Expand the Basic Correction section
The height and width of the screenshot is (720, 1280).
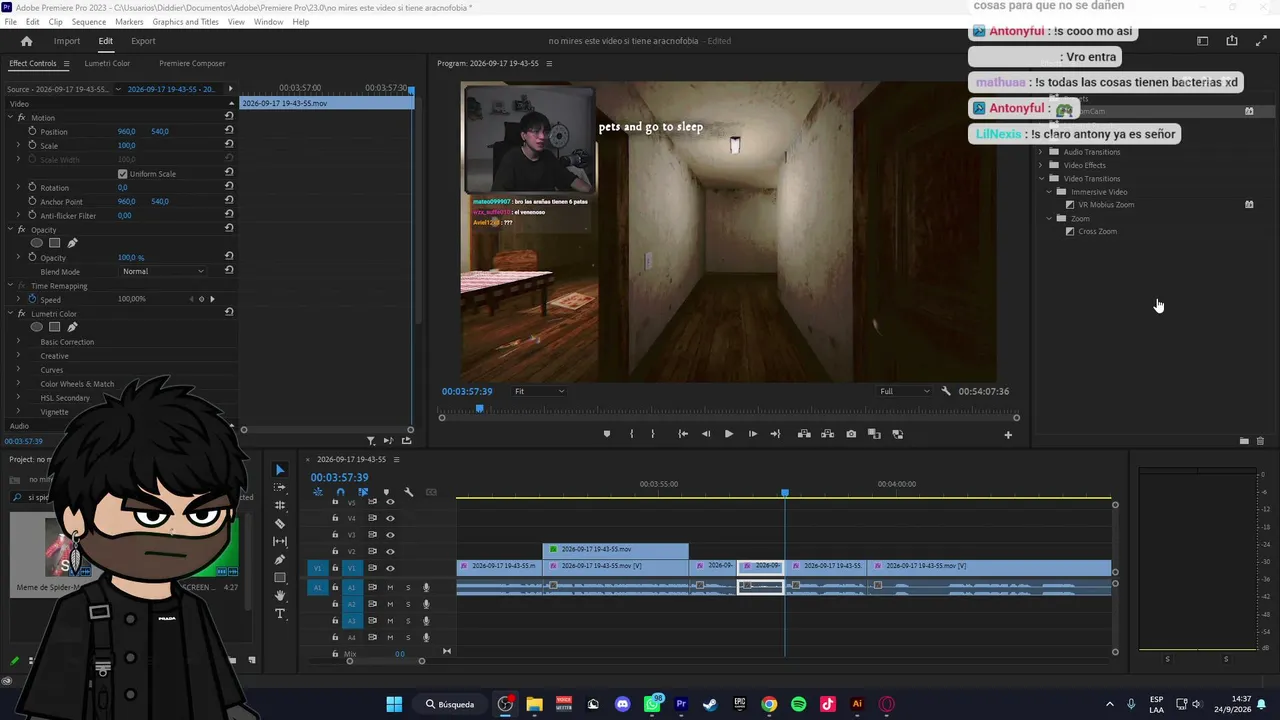click(x=66, y=342)
